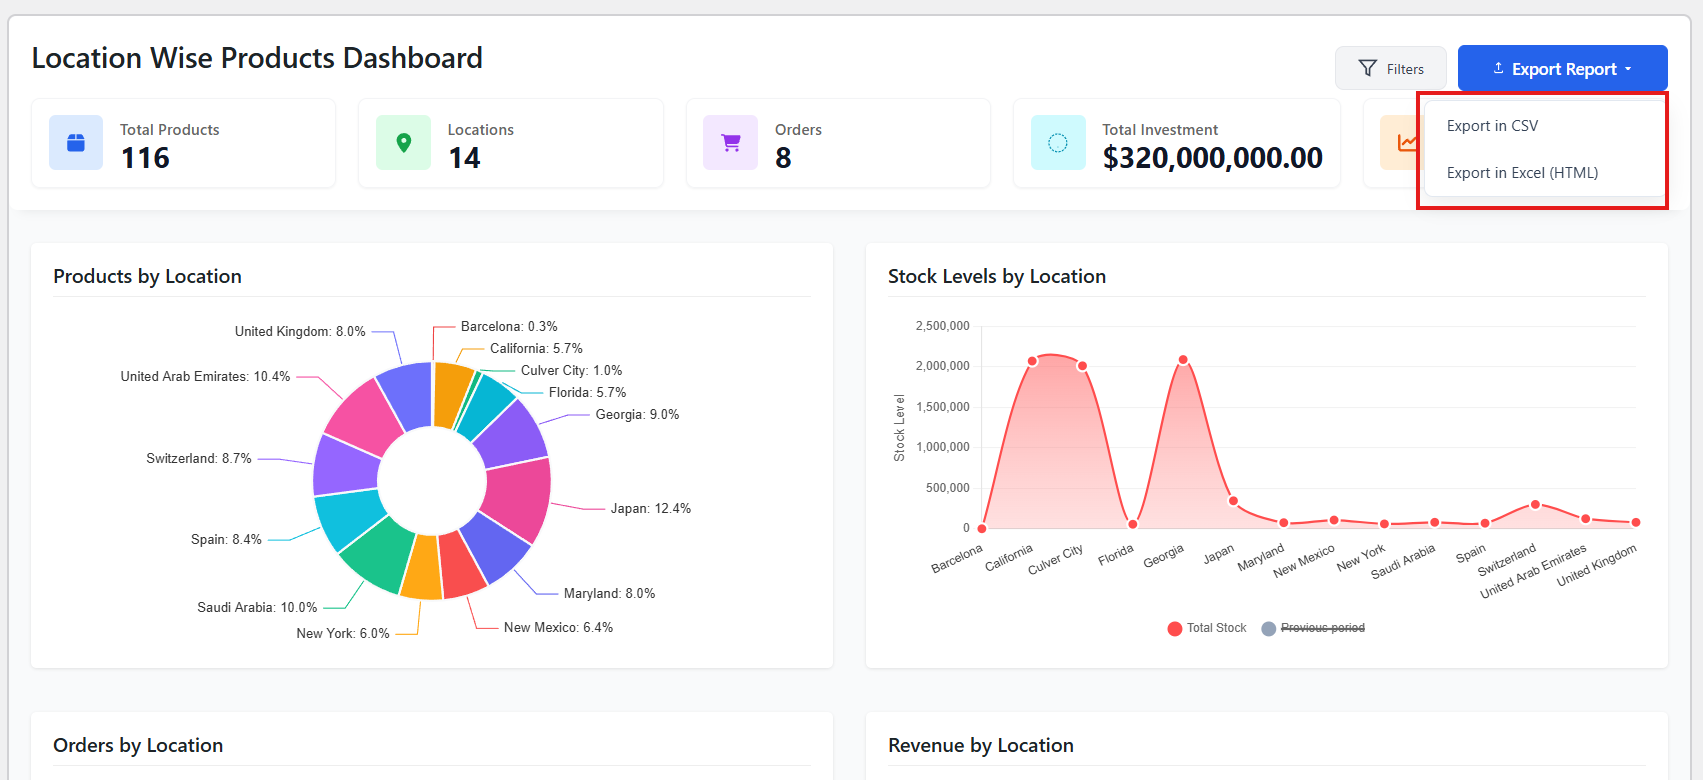Click the red Total Stock legend dot
This screenshot has width=1703, height=780.
coord(1174,628)
